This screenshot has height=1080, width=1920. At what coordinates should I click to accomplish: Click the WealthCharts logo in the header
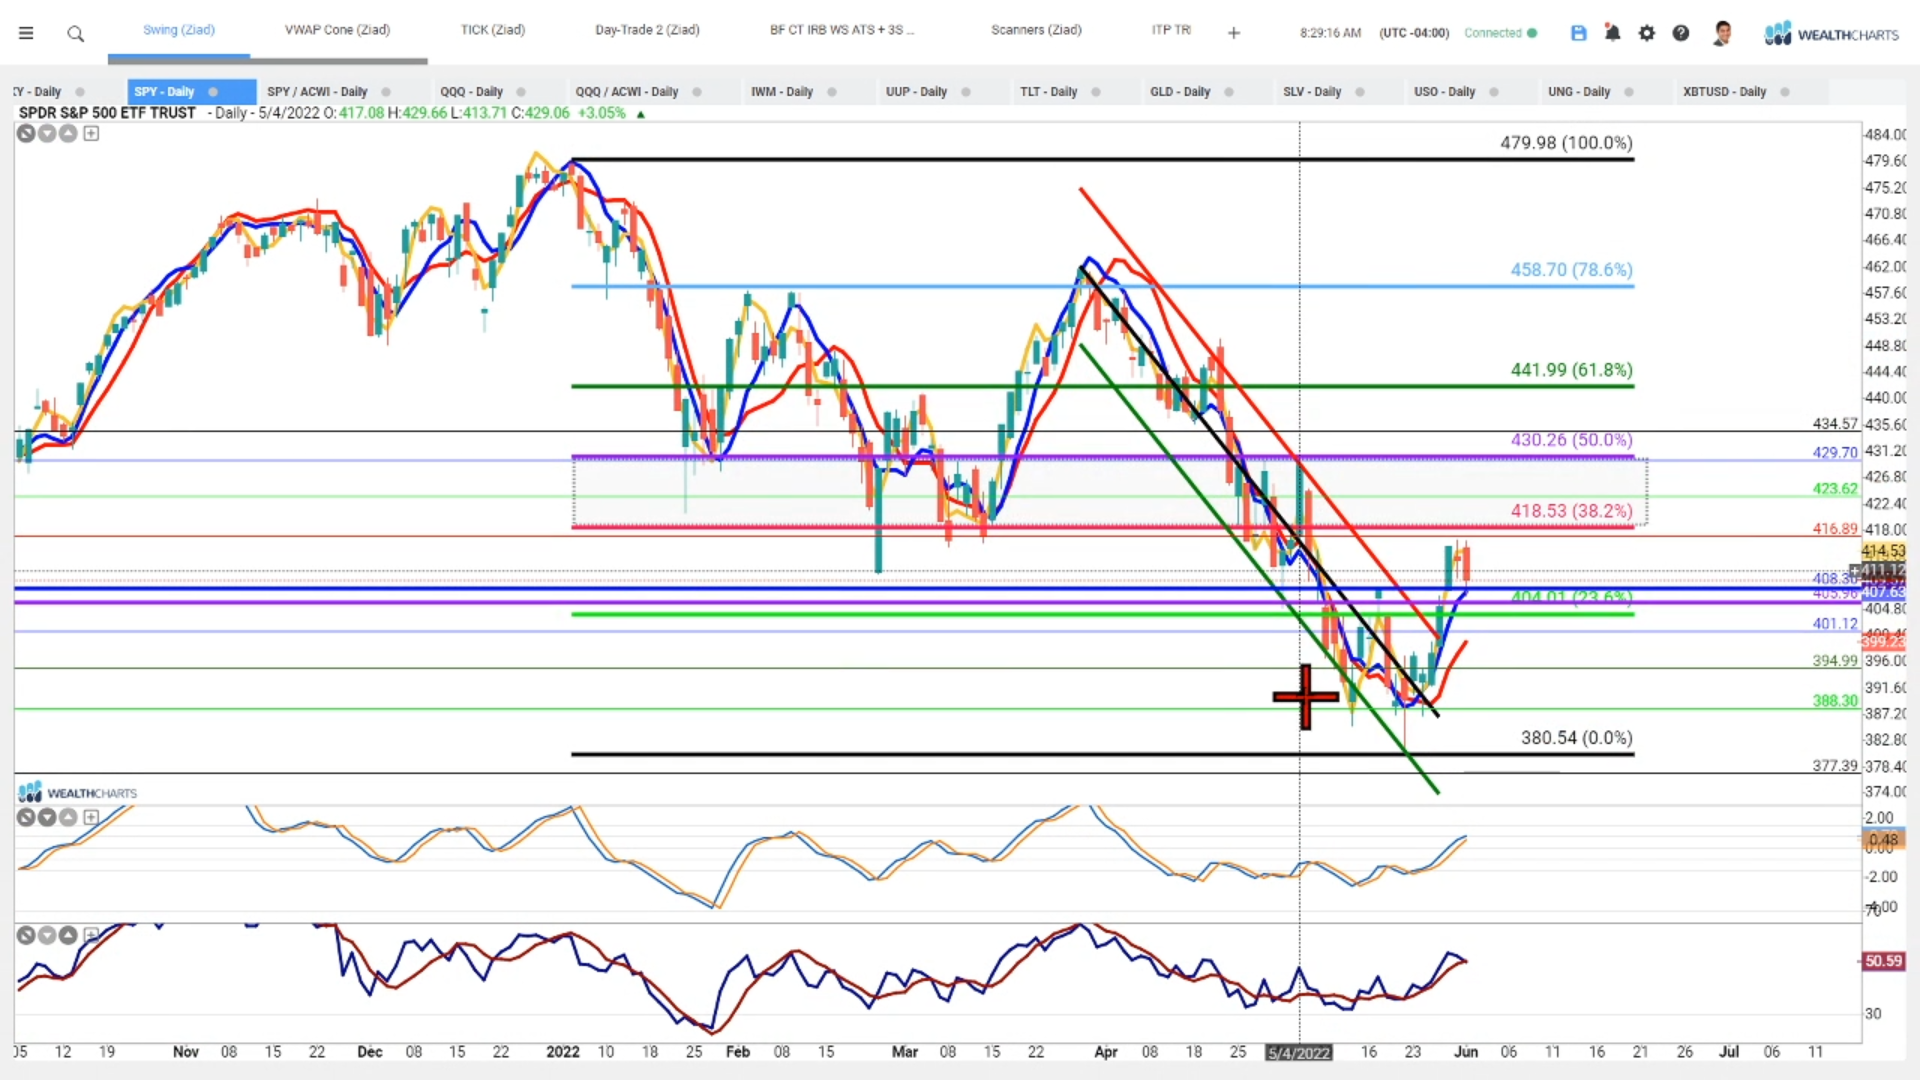pyautogui.click(x=1832, y=34)
